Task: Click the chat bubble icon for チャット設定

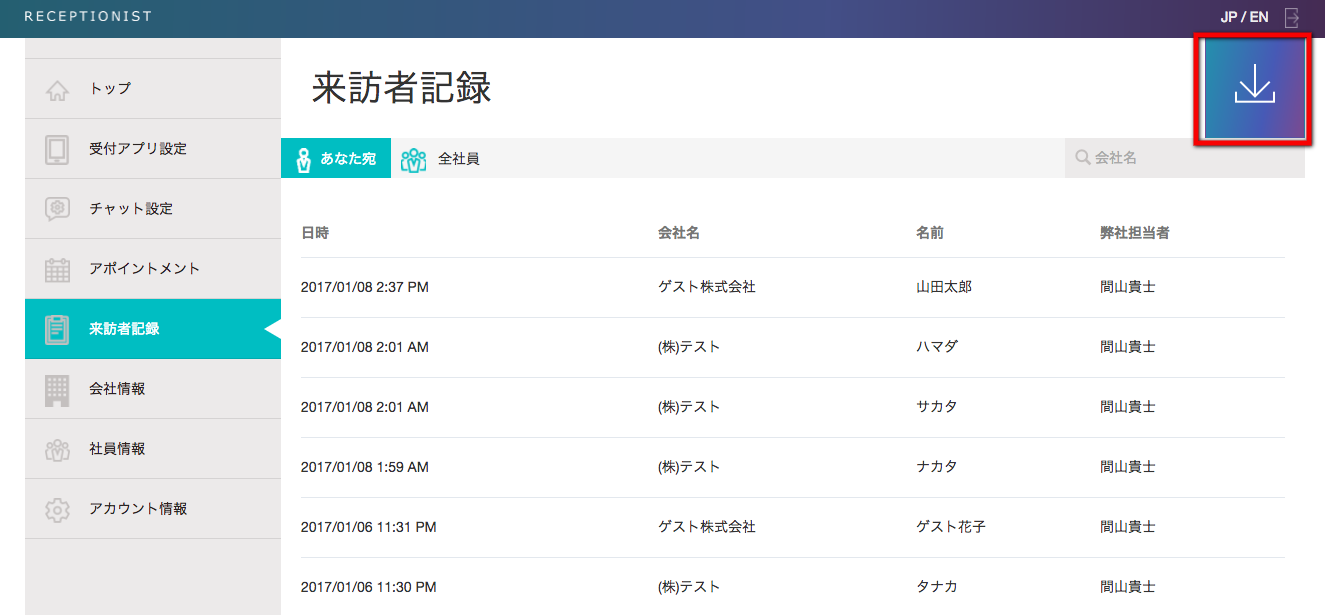Action: 57,209
